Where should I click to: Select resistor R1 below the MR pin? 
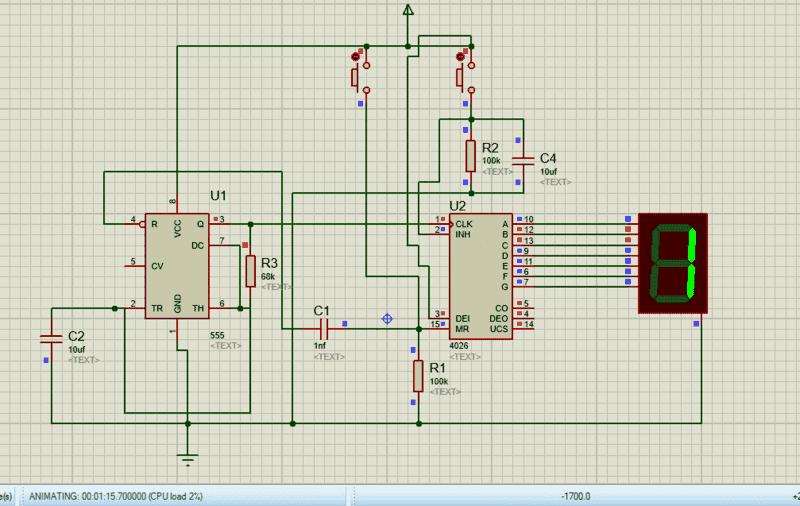[x=419, y=376]
